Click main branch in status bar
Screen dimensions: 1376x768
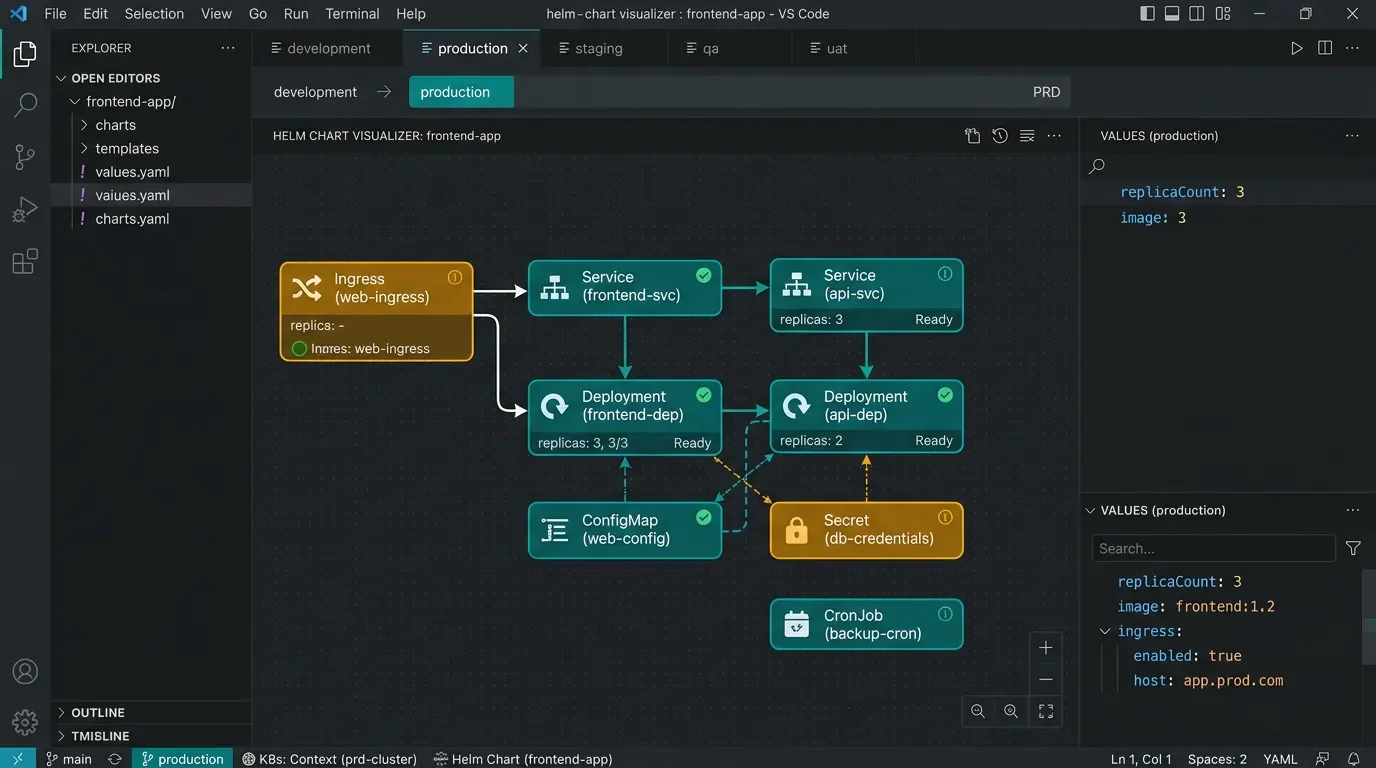(x=68, y=759)
